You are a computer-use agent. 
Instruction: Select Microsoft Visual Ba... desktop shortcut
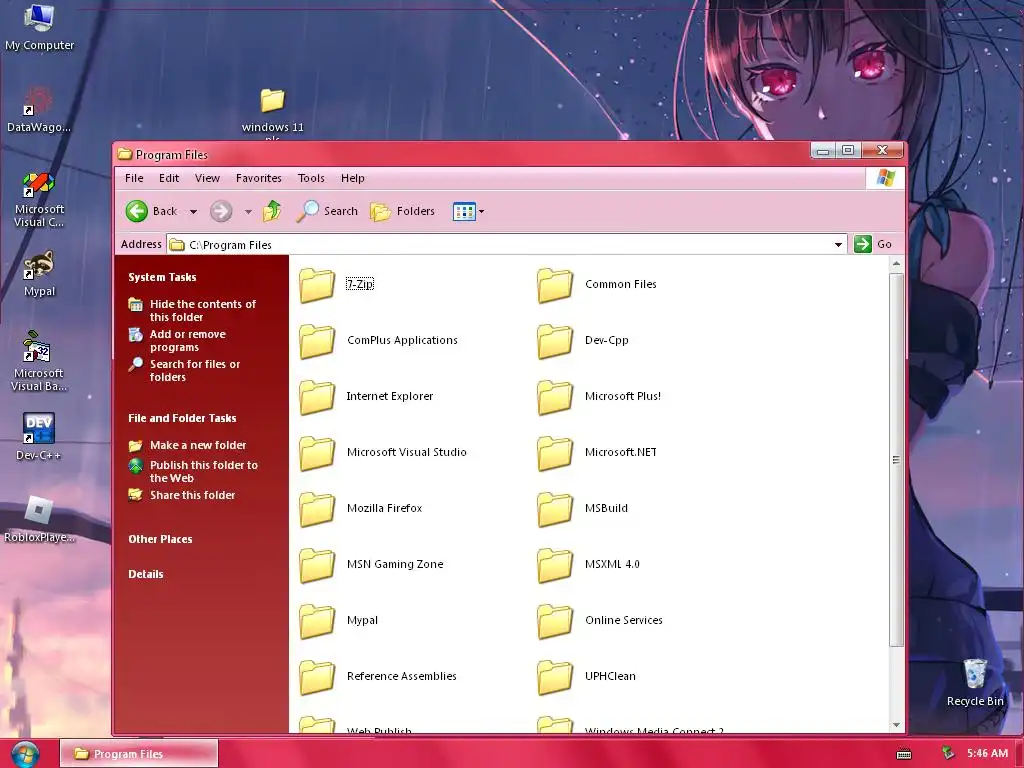(x=39, y=360)
